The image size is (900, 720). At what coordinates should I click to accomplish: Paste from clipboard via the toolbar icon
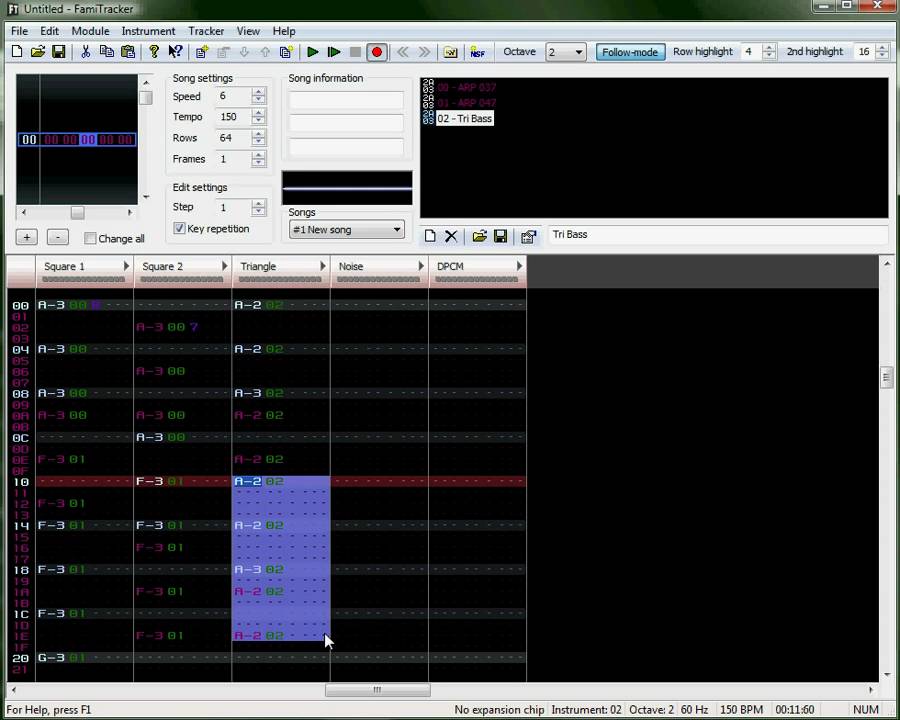click(x=127, y=52)
